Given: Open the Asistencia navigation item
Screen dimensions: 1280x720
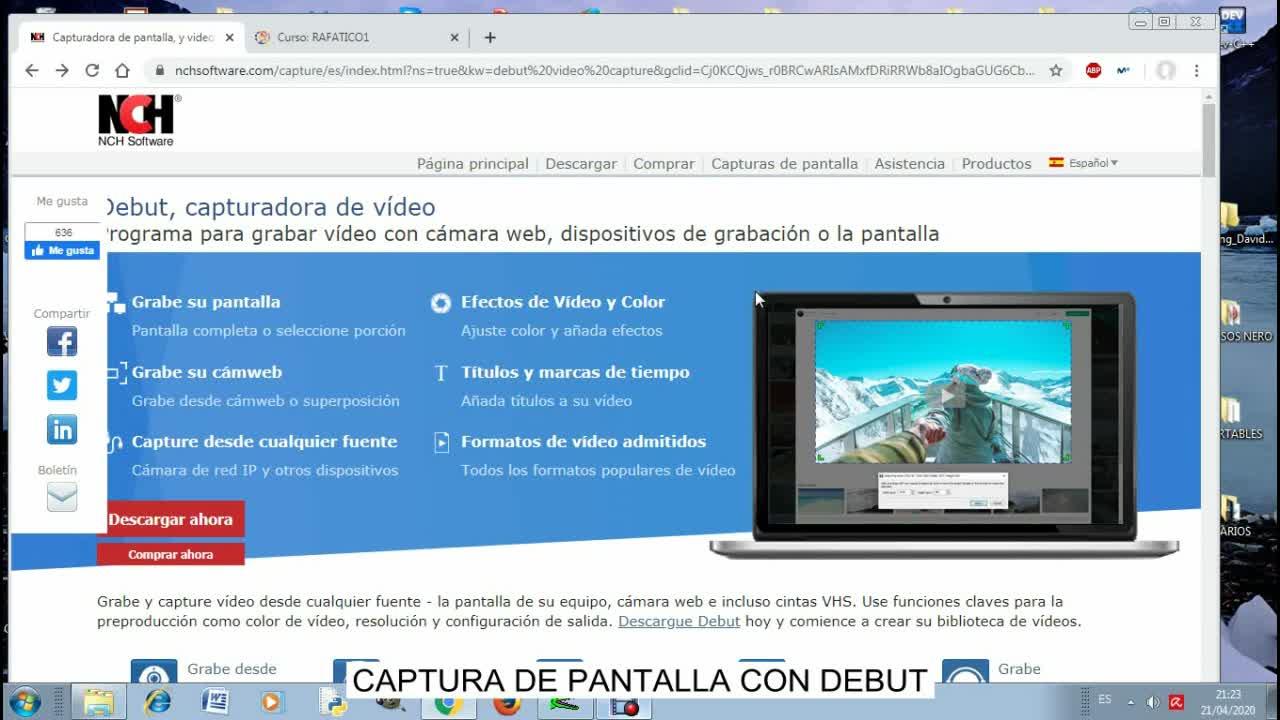Looking at the screenshot, I should 910,164.
